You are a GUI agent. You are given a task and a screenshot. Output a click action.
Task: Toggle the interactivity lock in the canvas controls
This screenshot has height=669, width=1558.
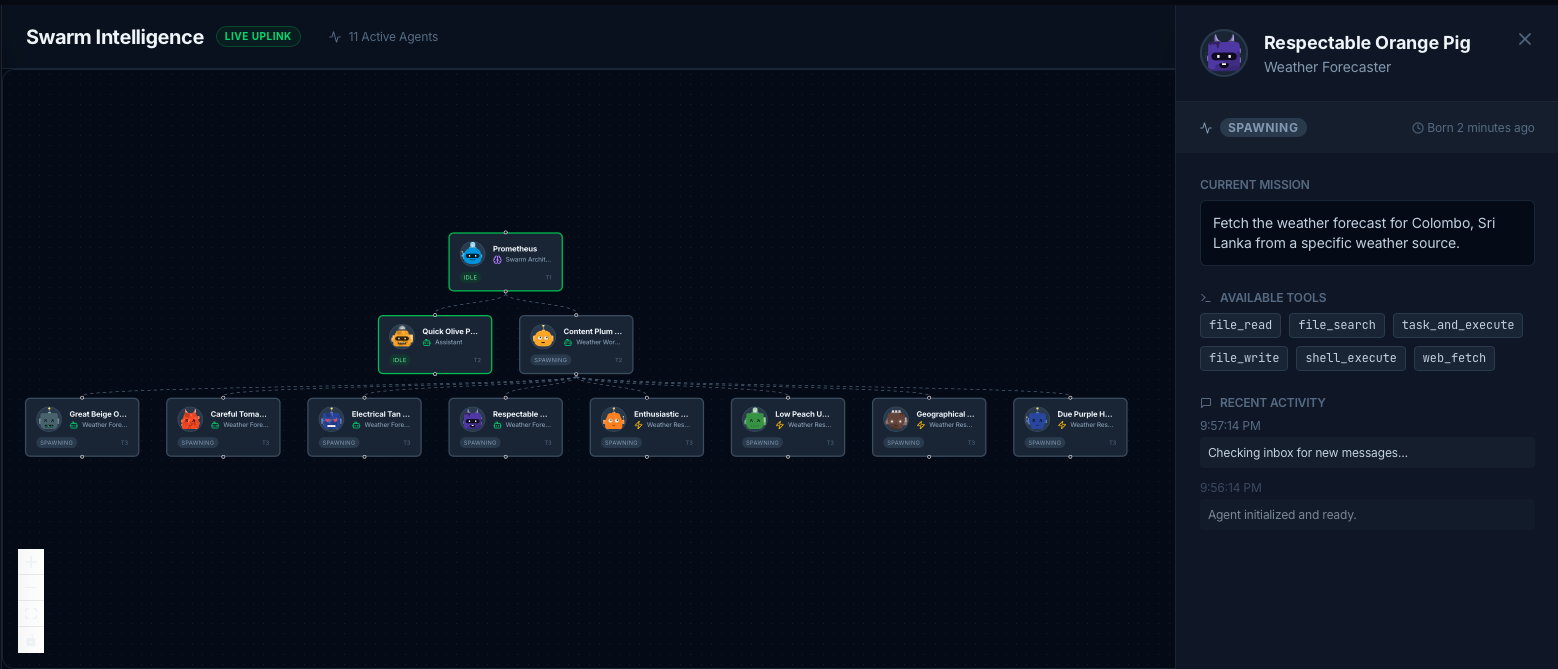(x=30, y=640)
